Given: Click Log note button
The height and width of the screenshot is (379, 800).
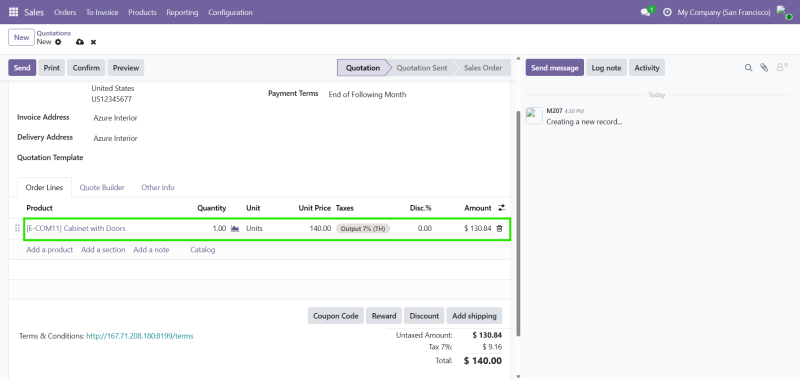Looking at the screenshot, I should pyautogui.click(x=606, y=67).
